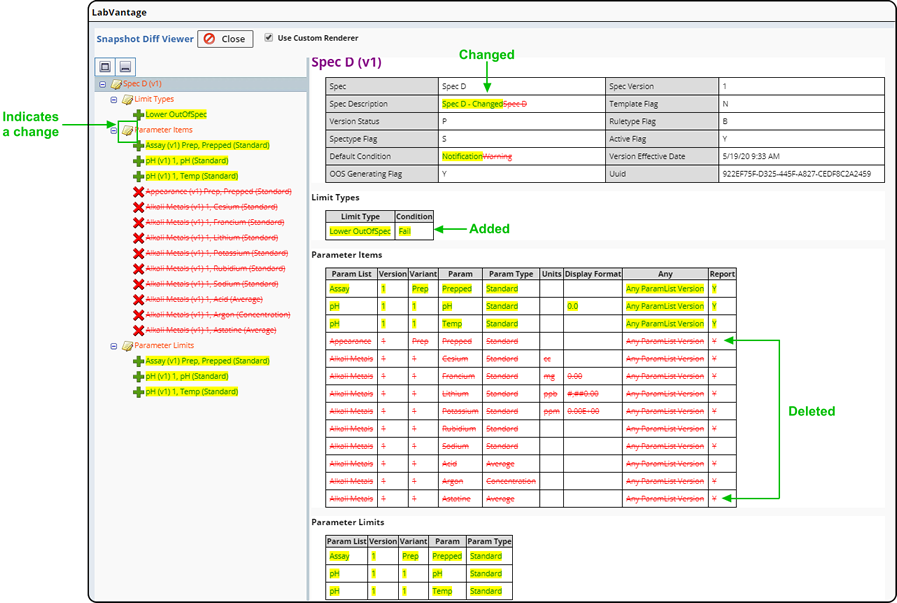Click red X icon beside Alkali Metals Cesium
The height and width of the screenshot is (603, 897).
click(138, 208)
